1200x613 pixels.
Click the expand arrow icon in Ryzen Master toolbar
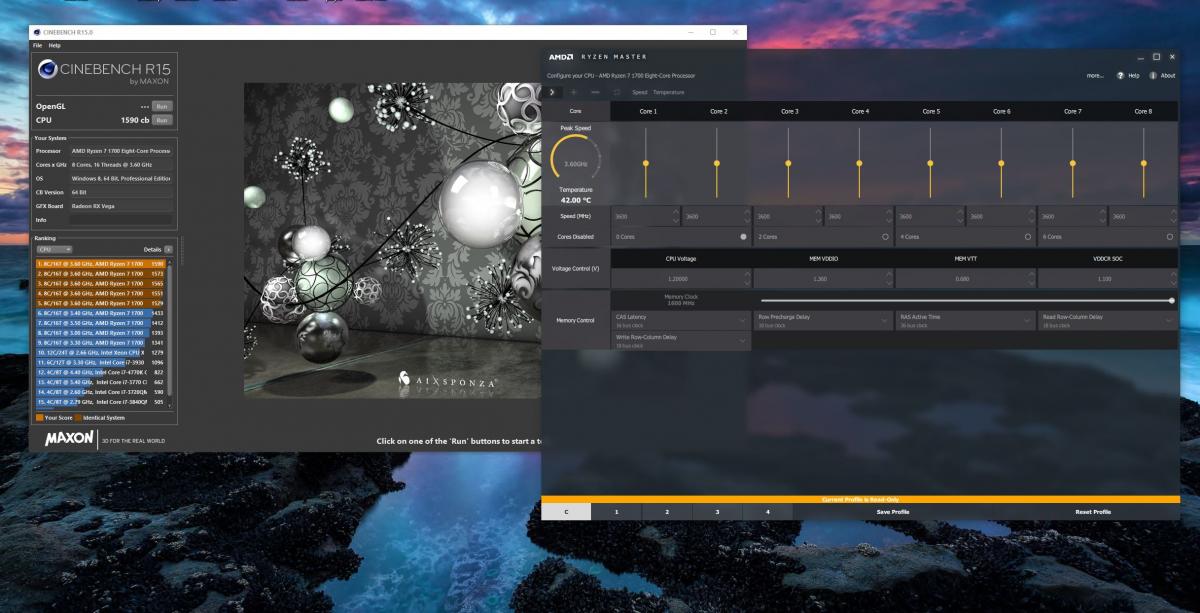551,92
